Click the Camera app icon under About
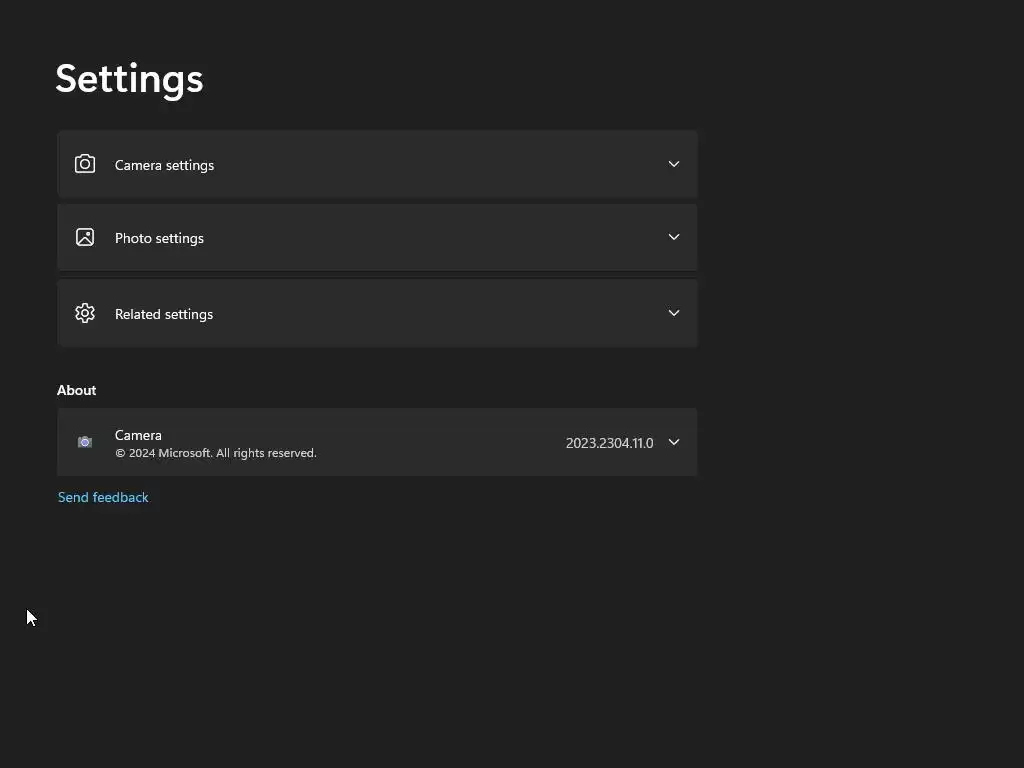The height and width of the screenshot is (768, 1024). point(85,442)
